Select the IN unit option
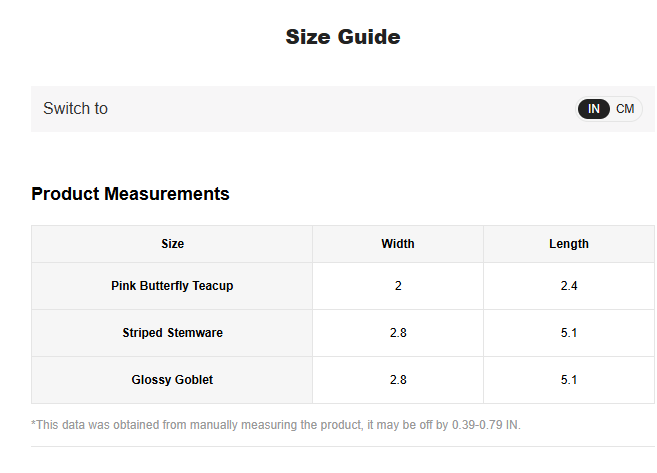The image size is (657, 473). coord(594,109)
